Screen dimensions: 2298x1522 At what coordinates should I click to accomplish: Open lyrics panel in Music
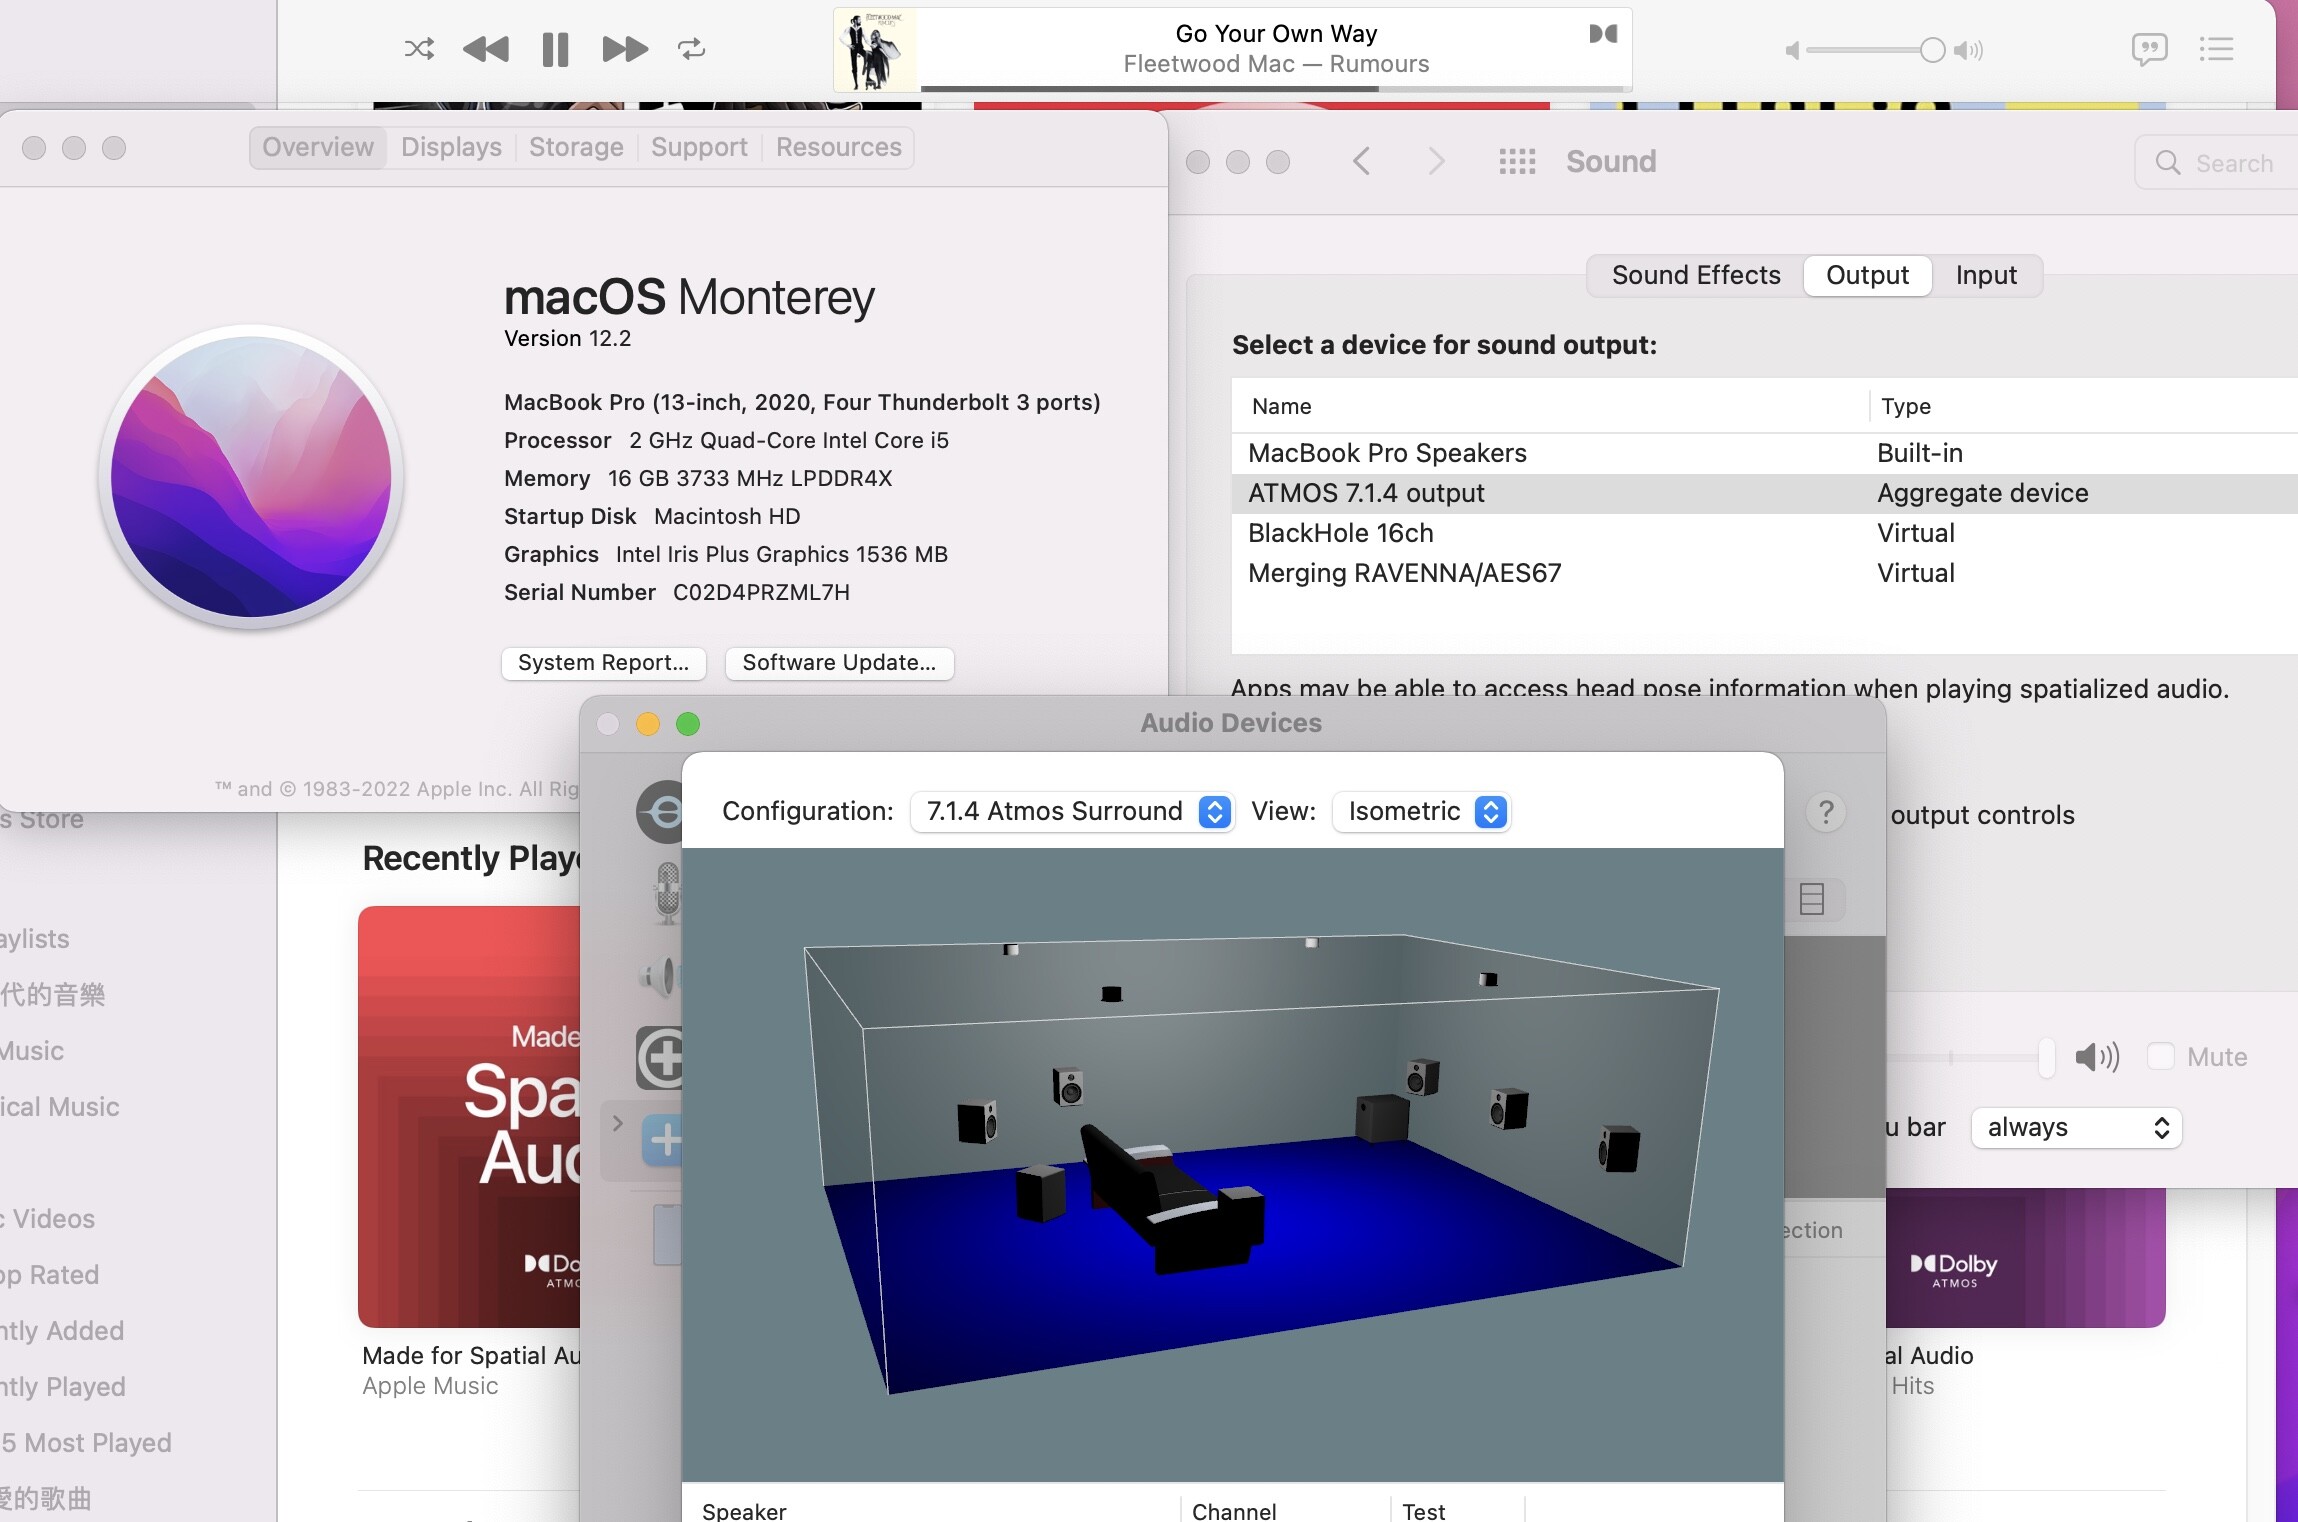pos(2149,49)
